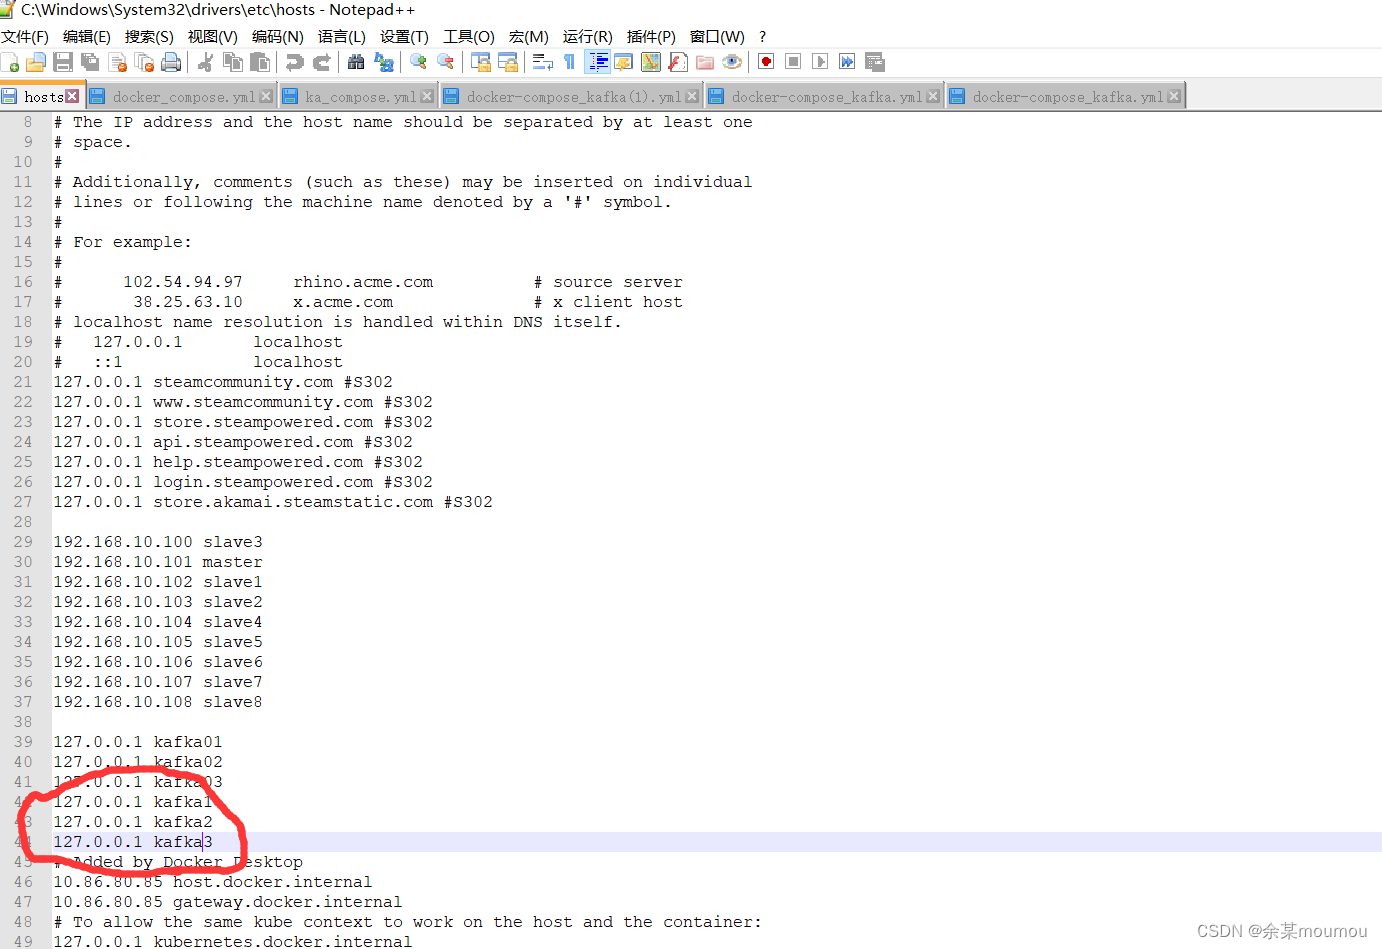The image size is (1382, 949).
Task: Toggle word wrap in the toolbar
Action: coord(542,62)
